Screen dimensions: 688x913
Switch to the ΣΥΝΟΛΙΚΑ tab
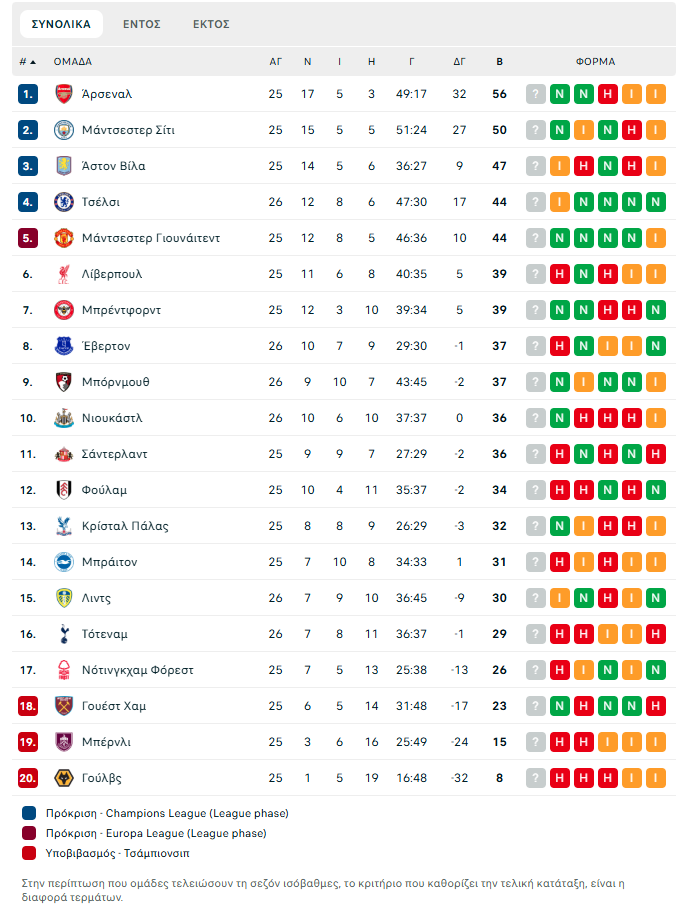(x=61, y=24)
